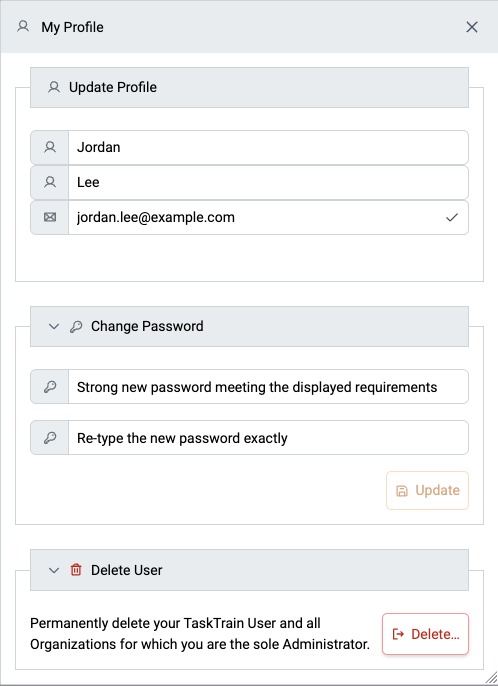Click the Update Profile header text
The height and width of the screenshot is (686, 498).
113,87
